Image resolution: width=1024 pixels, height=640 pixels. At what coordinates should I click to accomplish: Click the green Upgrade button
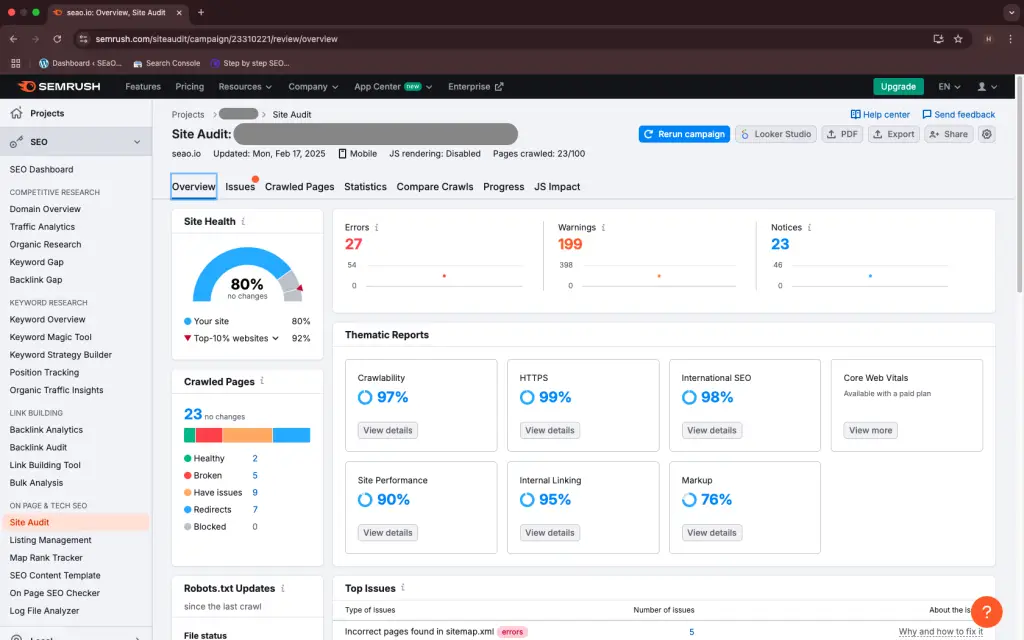pos(898,86)
